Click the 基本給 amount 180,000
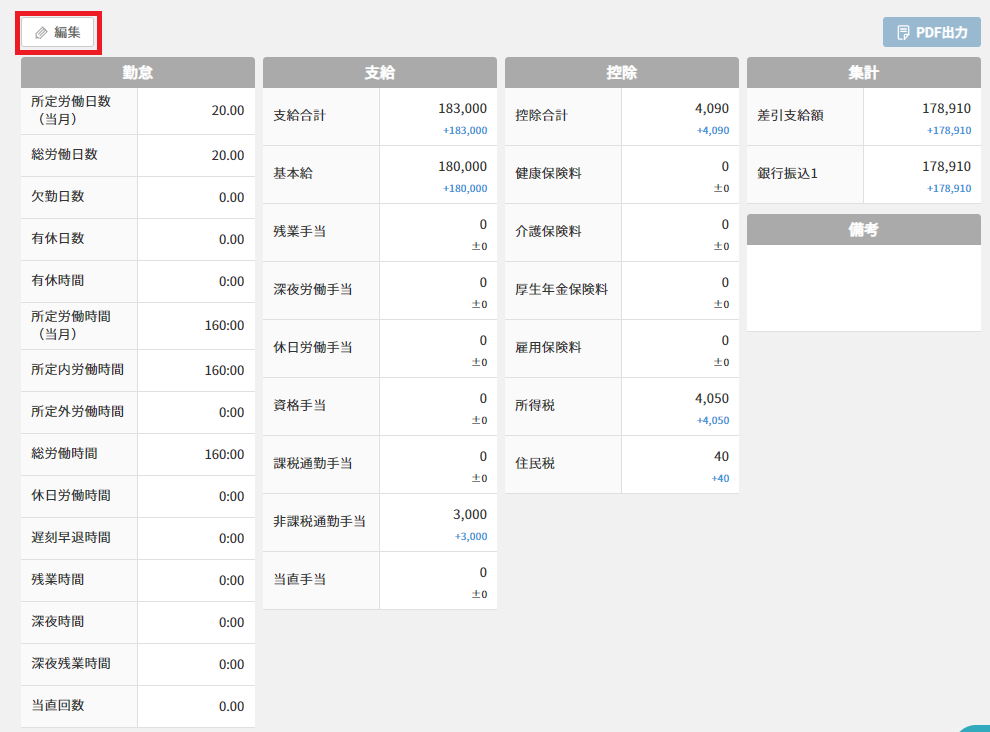The width and height of the screenshot is (990, 732). pos(462,167)
